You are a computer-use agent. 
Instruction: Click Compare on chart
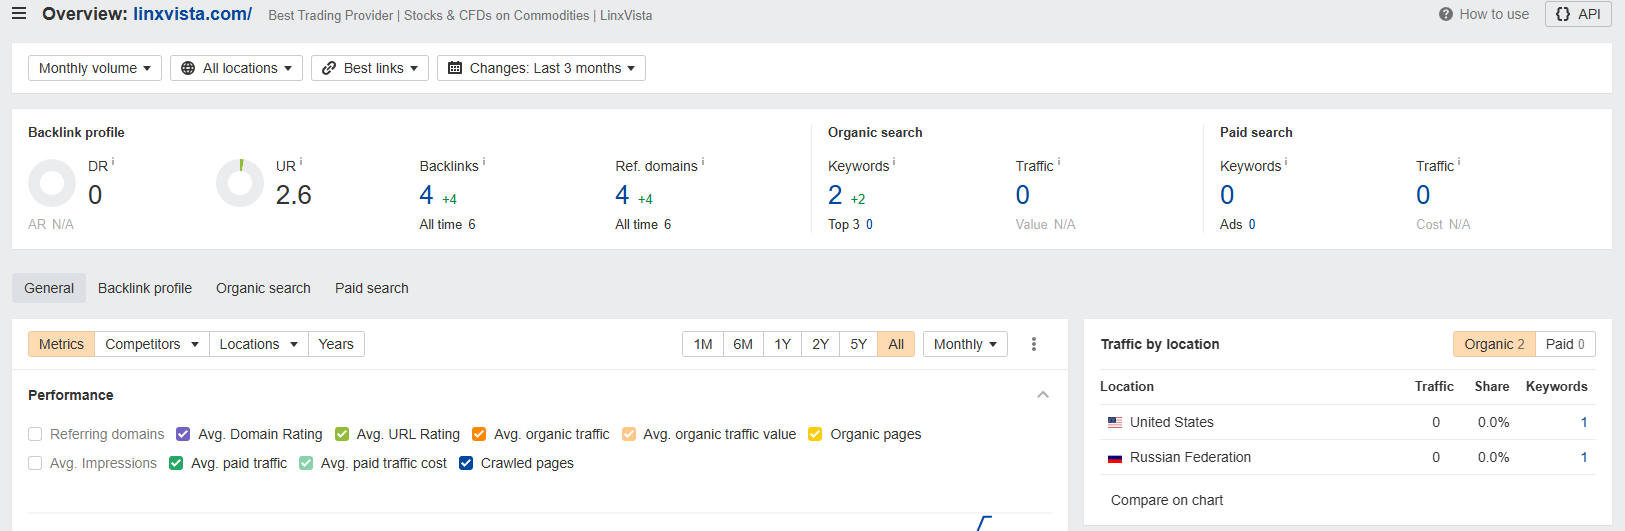(1167, 500)
